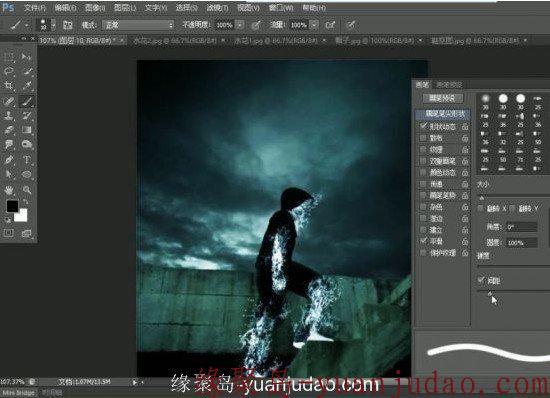Screen dimensions: 550x398
Task: Toggle Quick Mask mode
Action: pyautogui.click(x=9, y=233)
